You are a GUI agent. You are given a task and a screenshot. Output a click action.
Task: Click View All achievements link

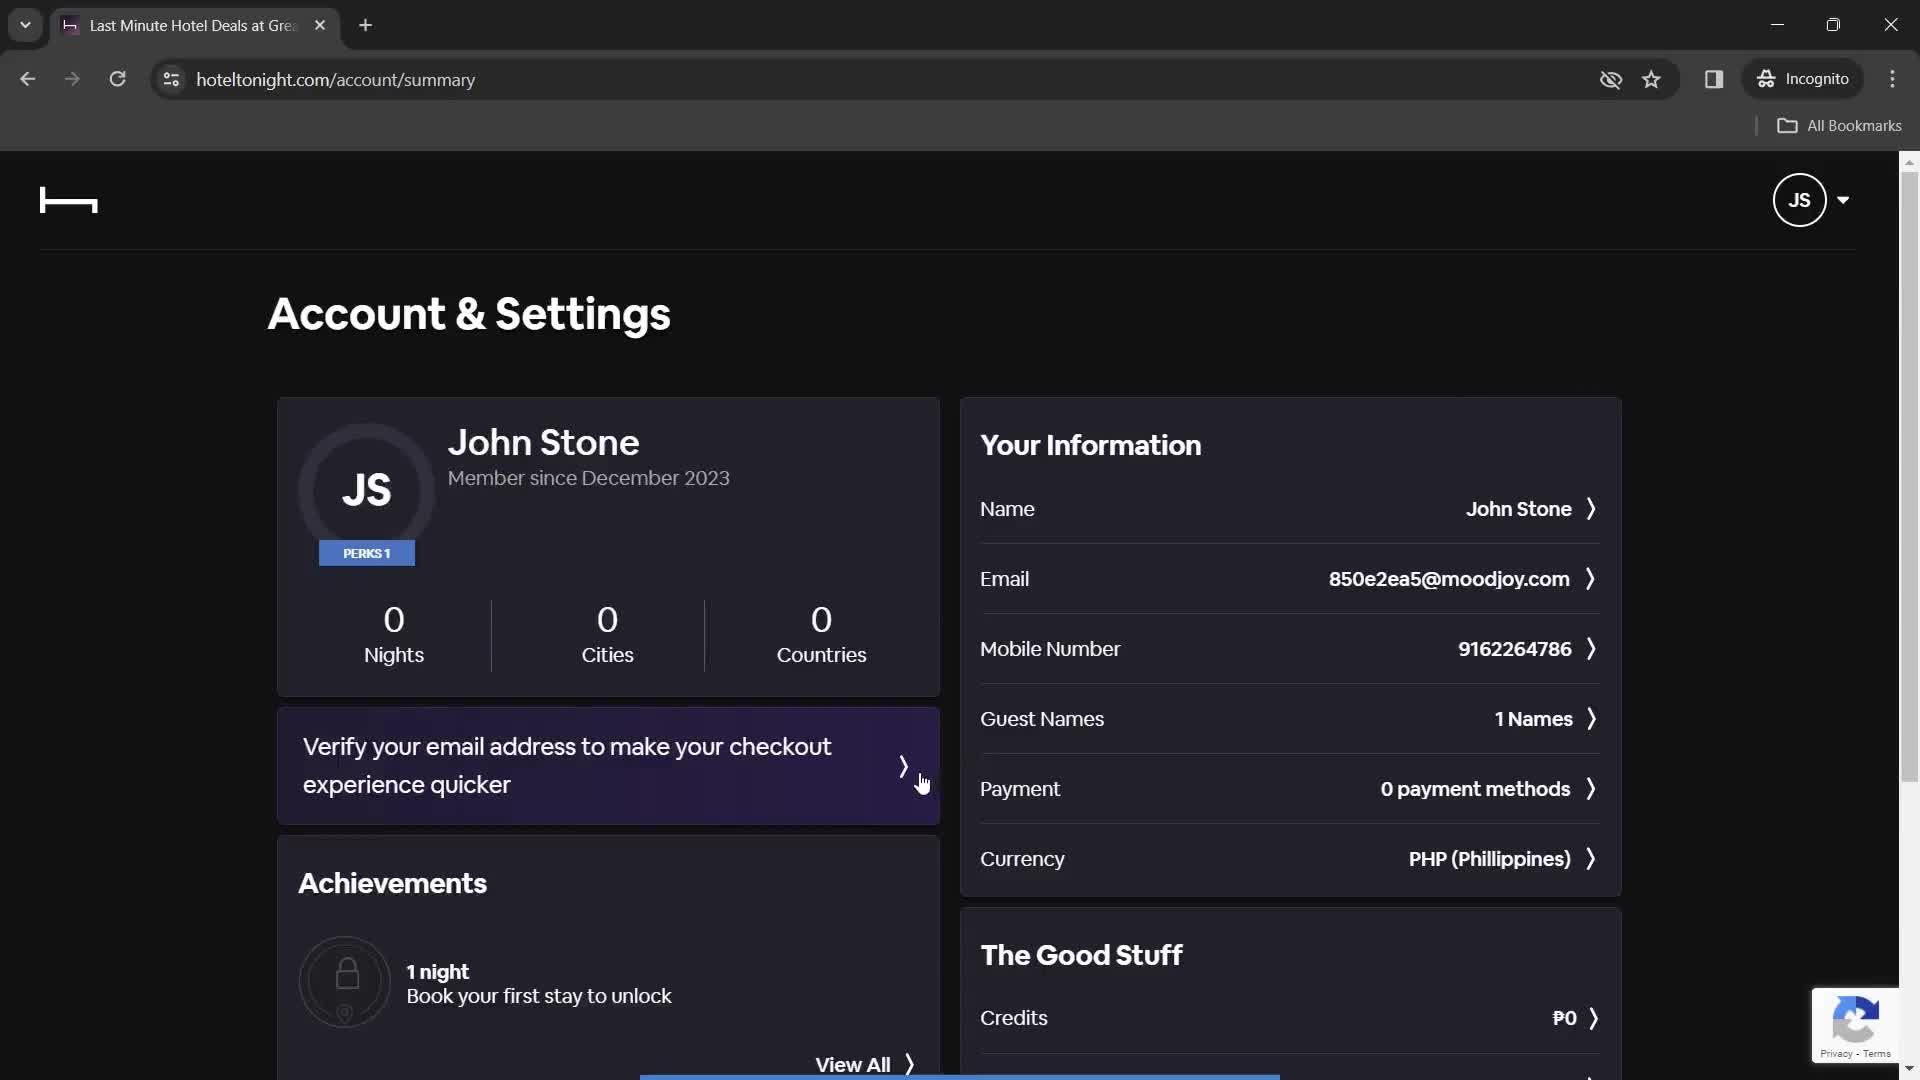[864, 1064]
